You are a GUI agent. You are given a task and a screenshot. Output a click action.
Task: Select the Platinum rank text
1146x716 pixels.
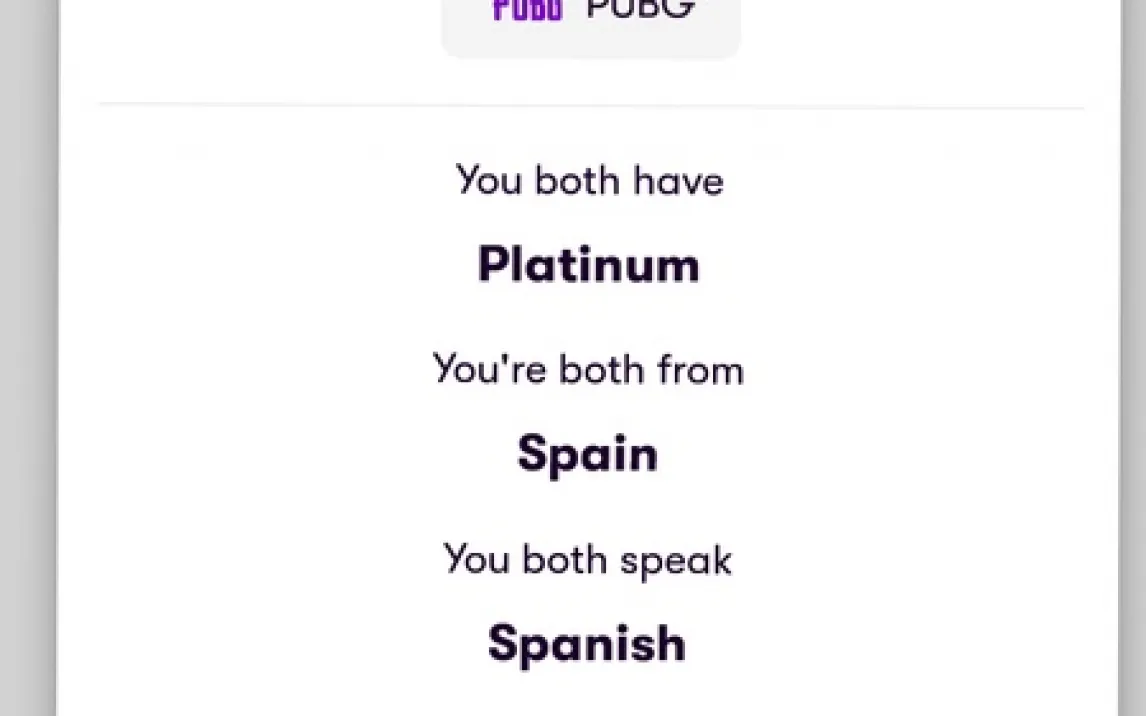[589, 265]
